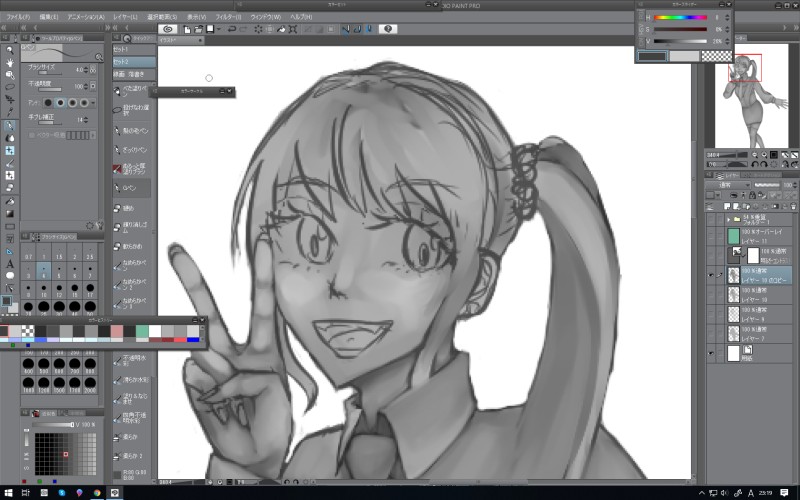Image resolution: width=800 pixels, height=500 pixels.
Task: Toggle snap to special ruler icon
Action: coord(358,29)
